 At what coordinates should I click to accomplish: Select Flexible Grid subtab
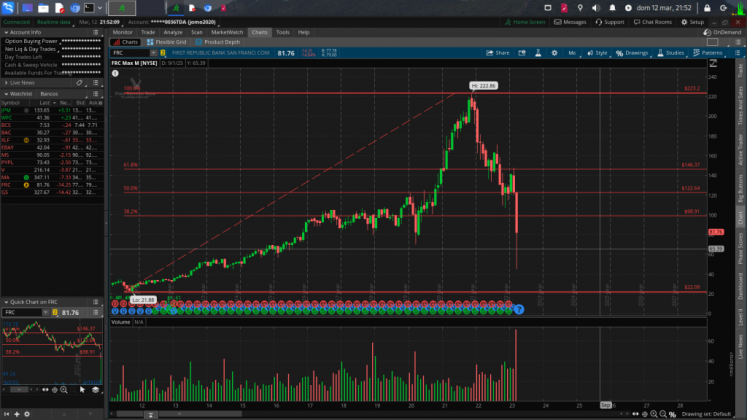167,42
